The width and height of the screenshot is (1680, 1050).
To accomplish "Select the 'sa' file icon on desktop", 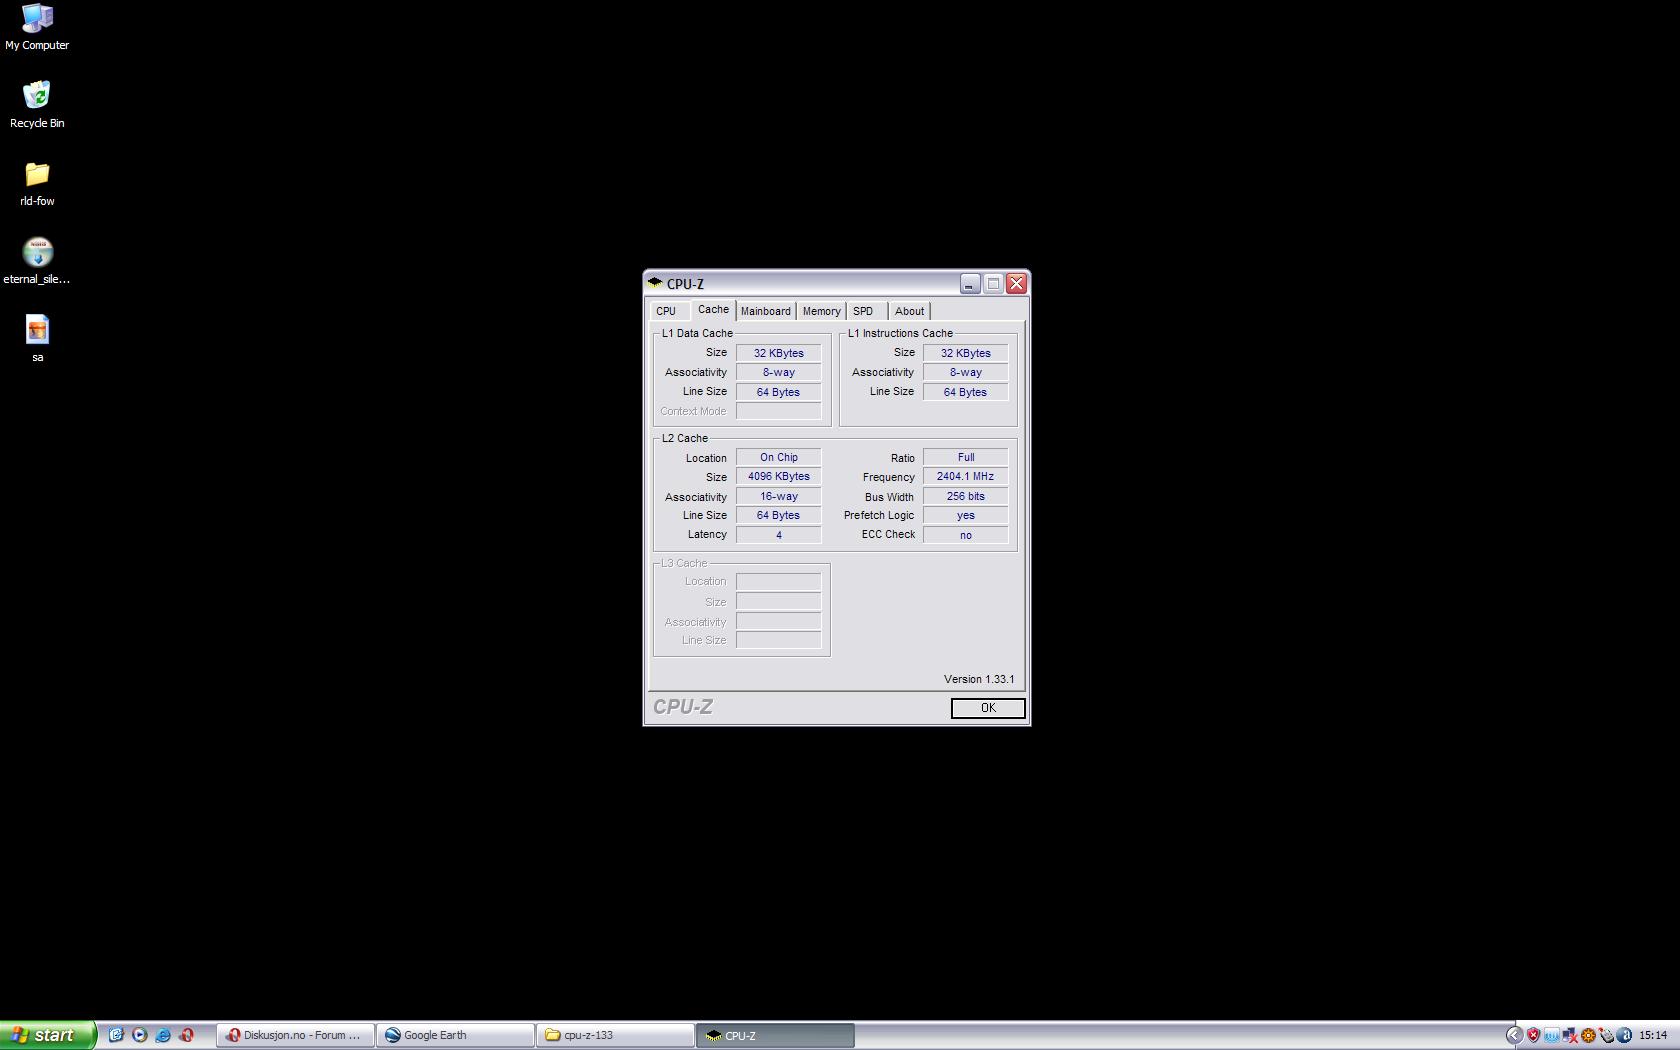I will pyautogui.click(x=37, y=339).
